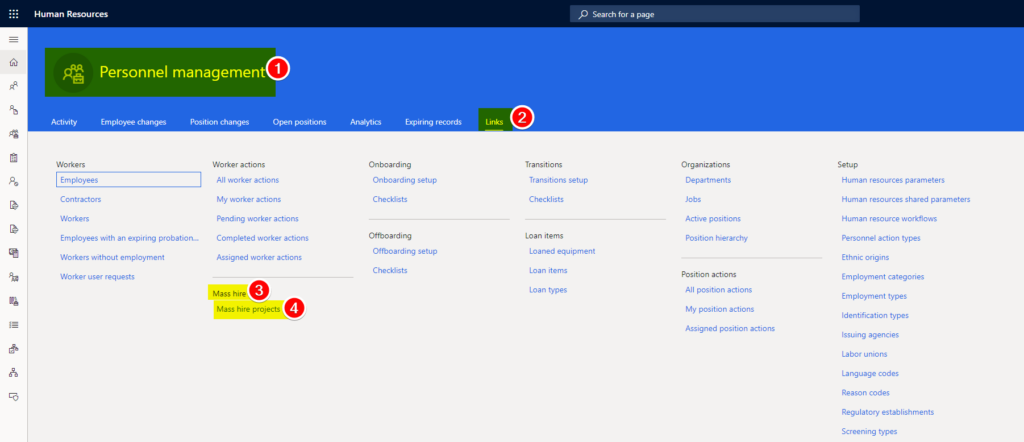Open My worker actions
This screenshot has height=442, width=1024.
point(249,199)
